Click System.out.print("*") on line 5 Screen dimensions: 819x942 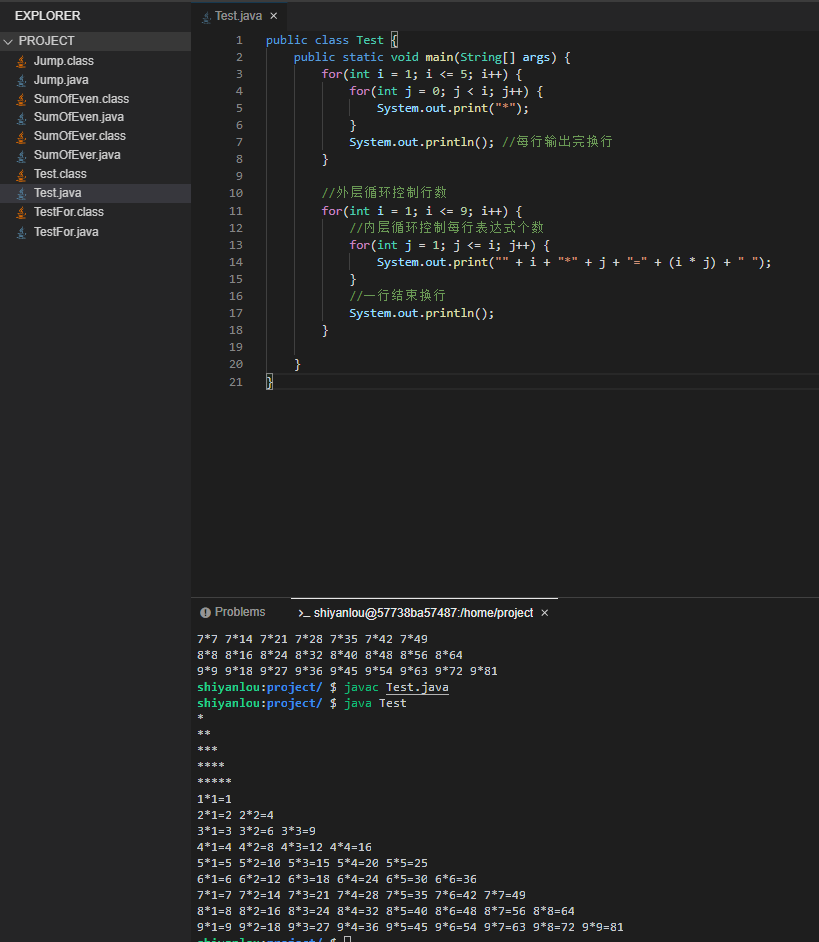click(452, 109)
